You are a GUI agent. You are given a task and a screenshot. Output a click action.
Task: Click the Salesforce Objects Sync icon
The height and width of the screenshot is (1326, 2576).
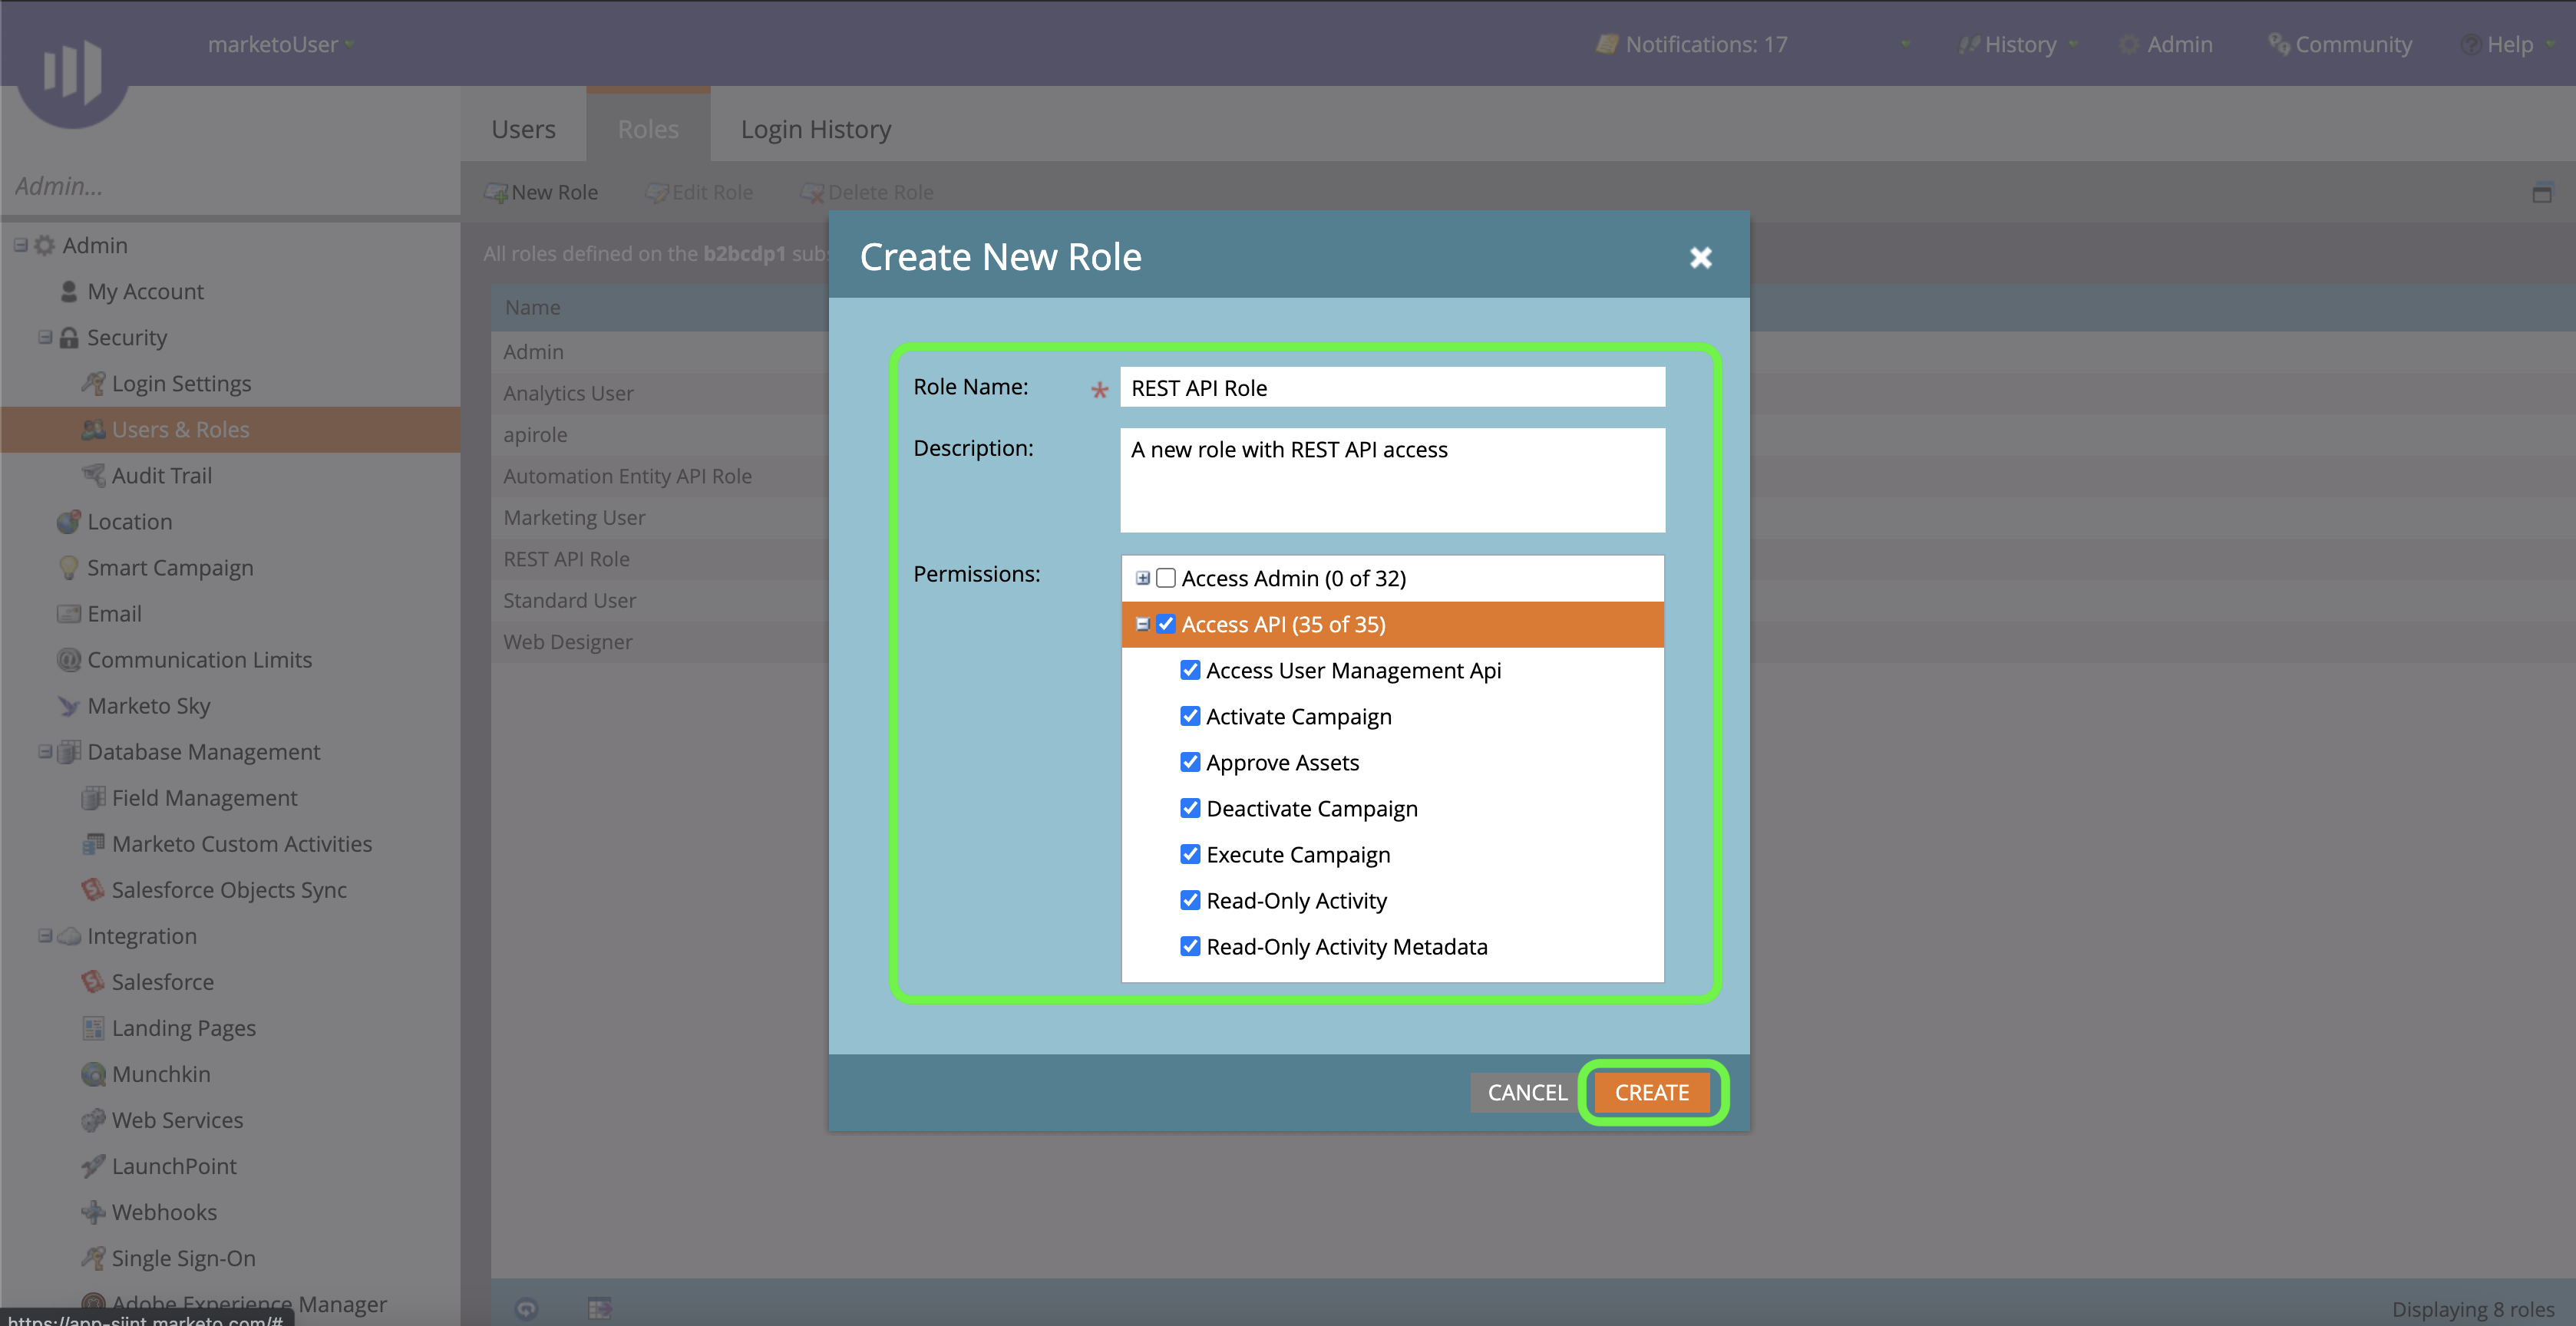(x=93, y=890)
